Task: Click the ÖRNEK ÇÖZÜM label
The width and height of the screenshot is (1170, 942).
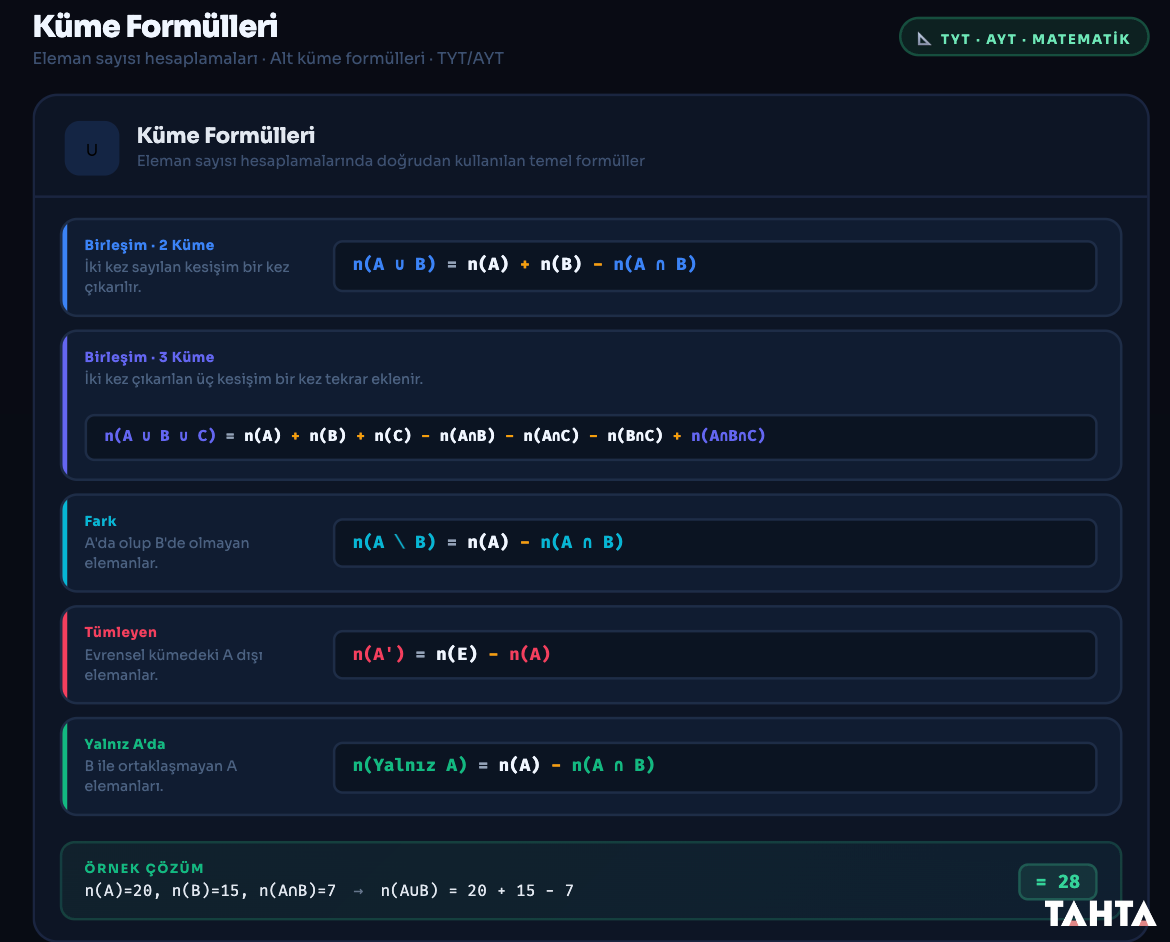Action: tap(144, 868)
